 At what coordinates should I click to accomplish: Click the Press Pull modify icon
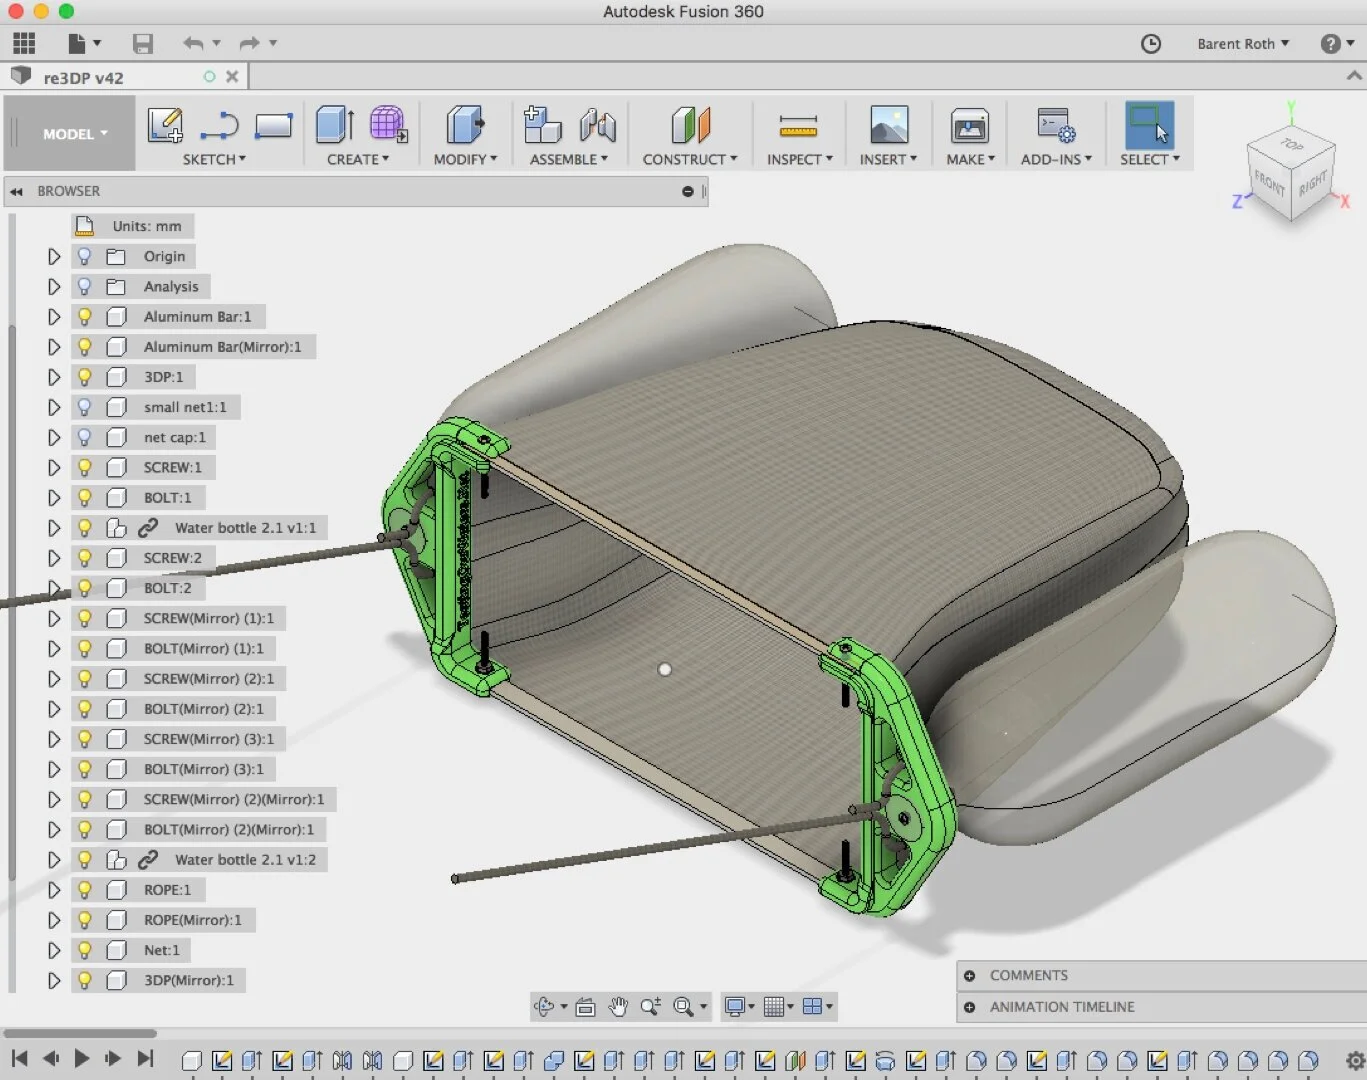tap(465, 126)
